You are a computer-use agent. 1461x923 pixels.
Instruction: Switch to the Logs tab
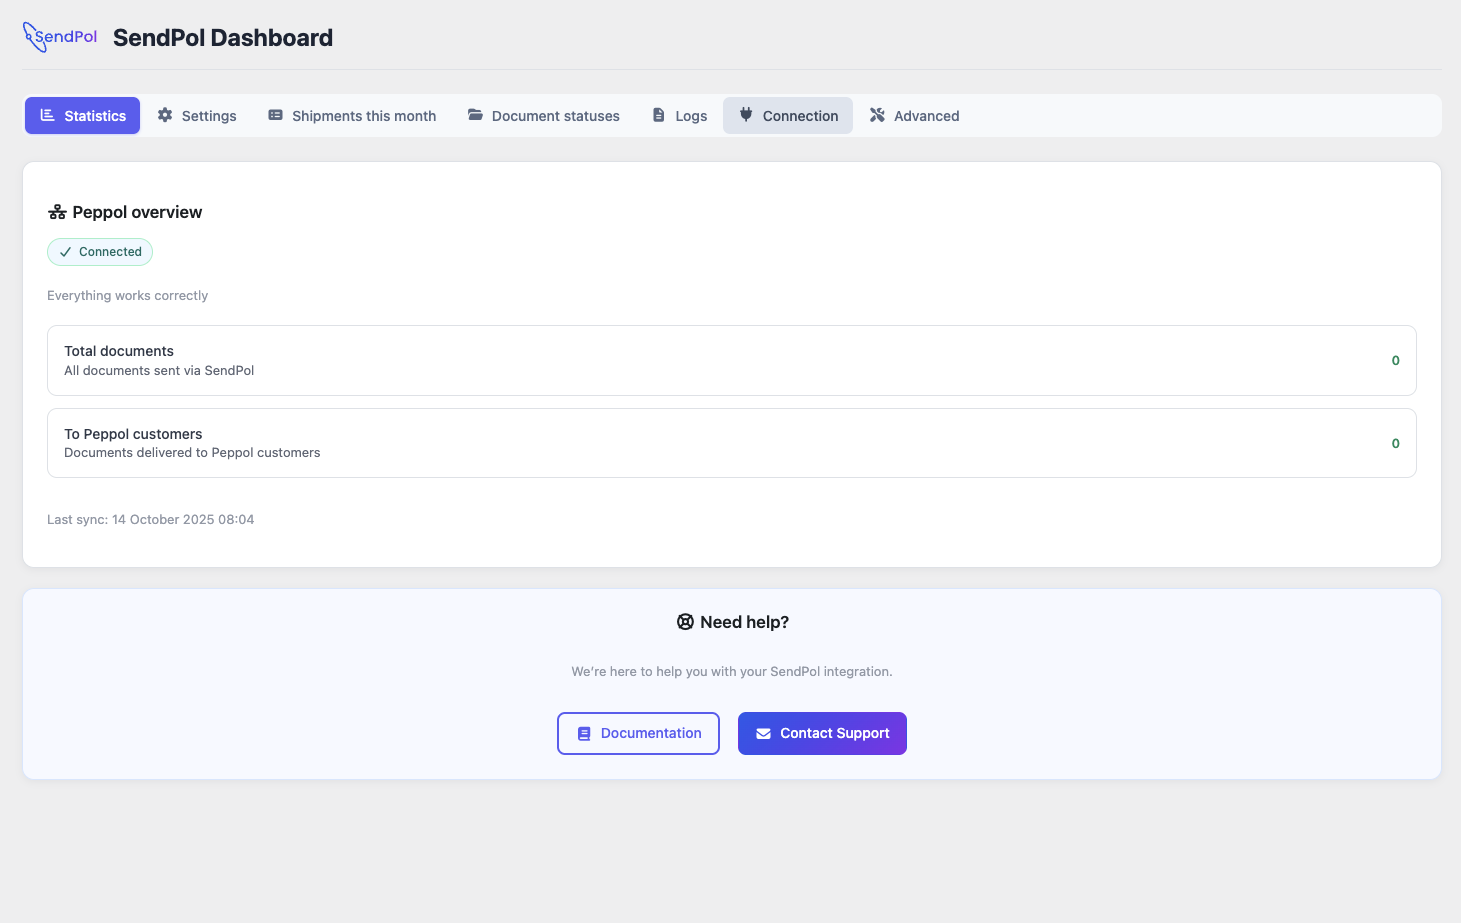click(679, 115)
